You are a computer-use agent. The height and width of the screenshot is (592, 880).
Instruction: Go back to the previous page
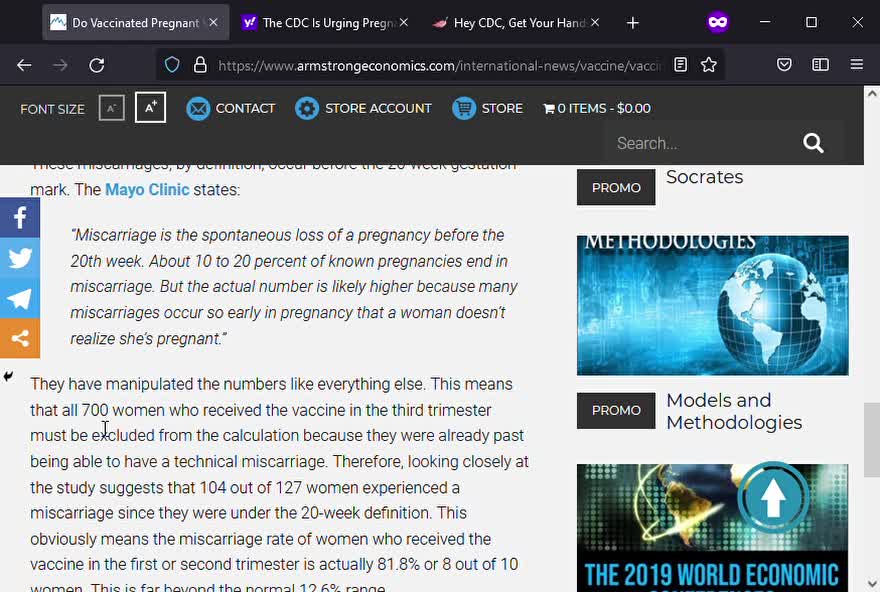coord(24,65)
